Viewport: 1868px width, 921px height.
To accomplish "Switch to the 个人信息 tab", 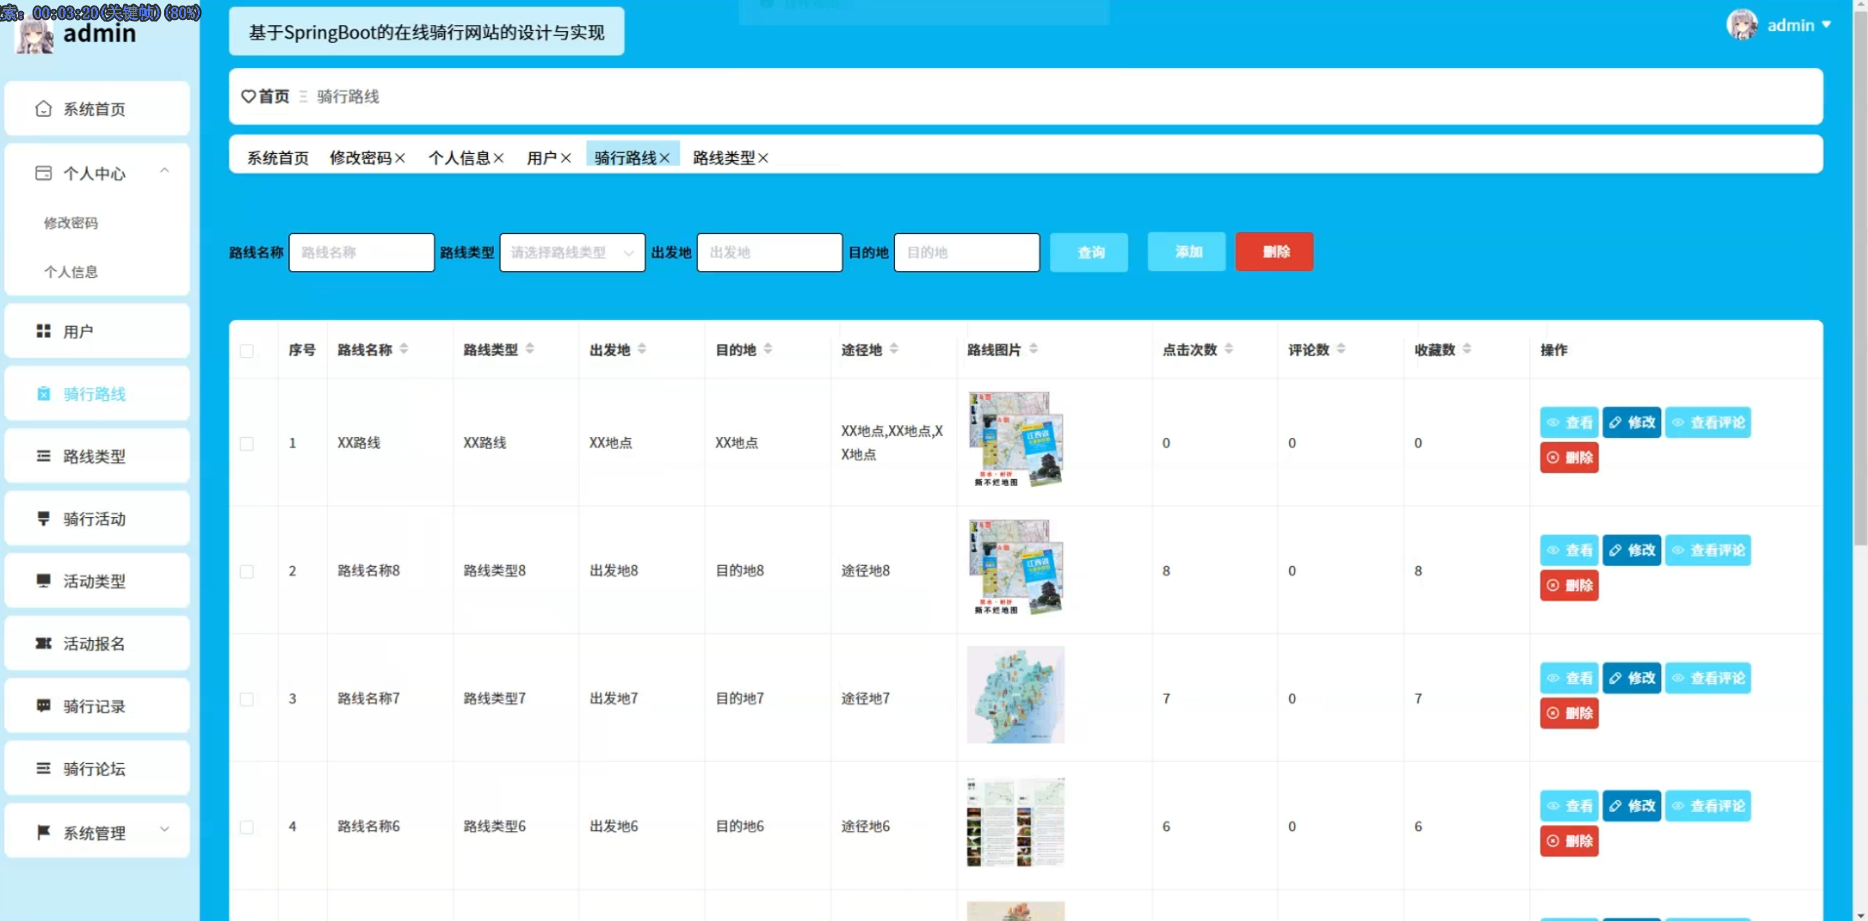I will 459,158.
